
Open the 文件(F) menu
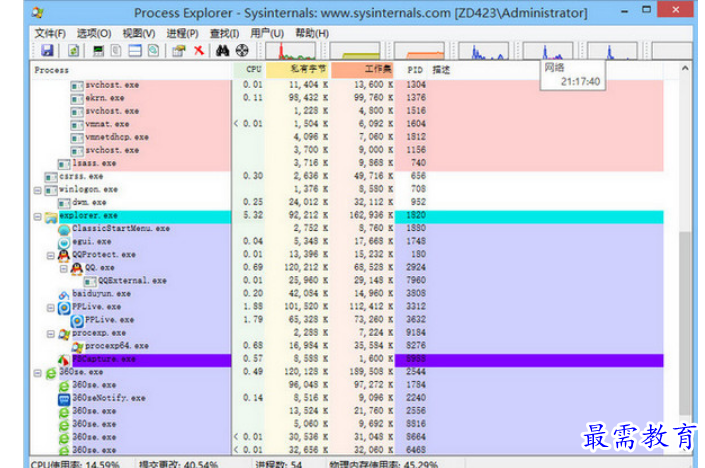pyautogui.click(x=50, y=33)
